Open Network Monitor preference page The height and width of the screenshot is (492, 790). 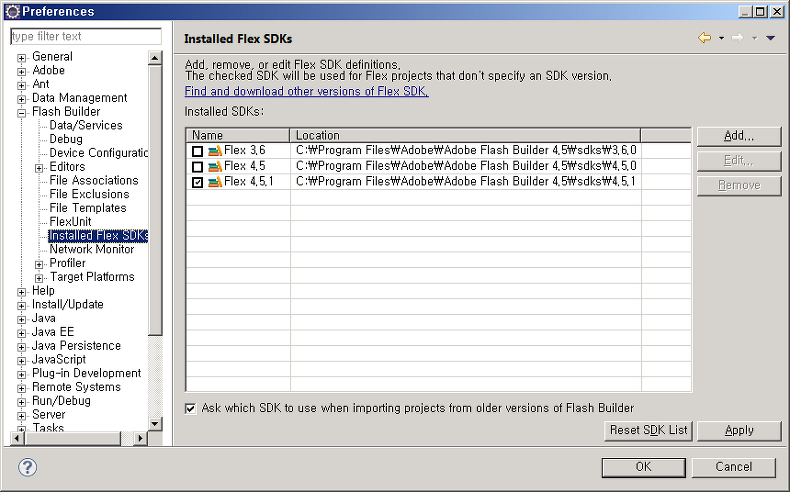click(x=92, y=249)
